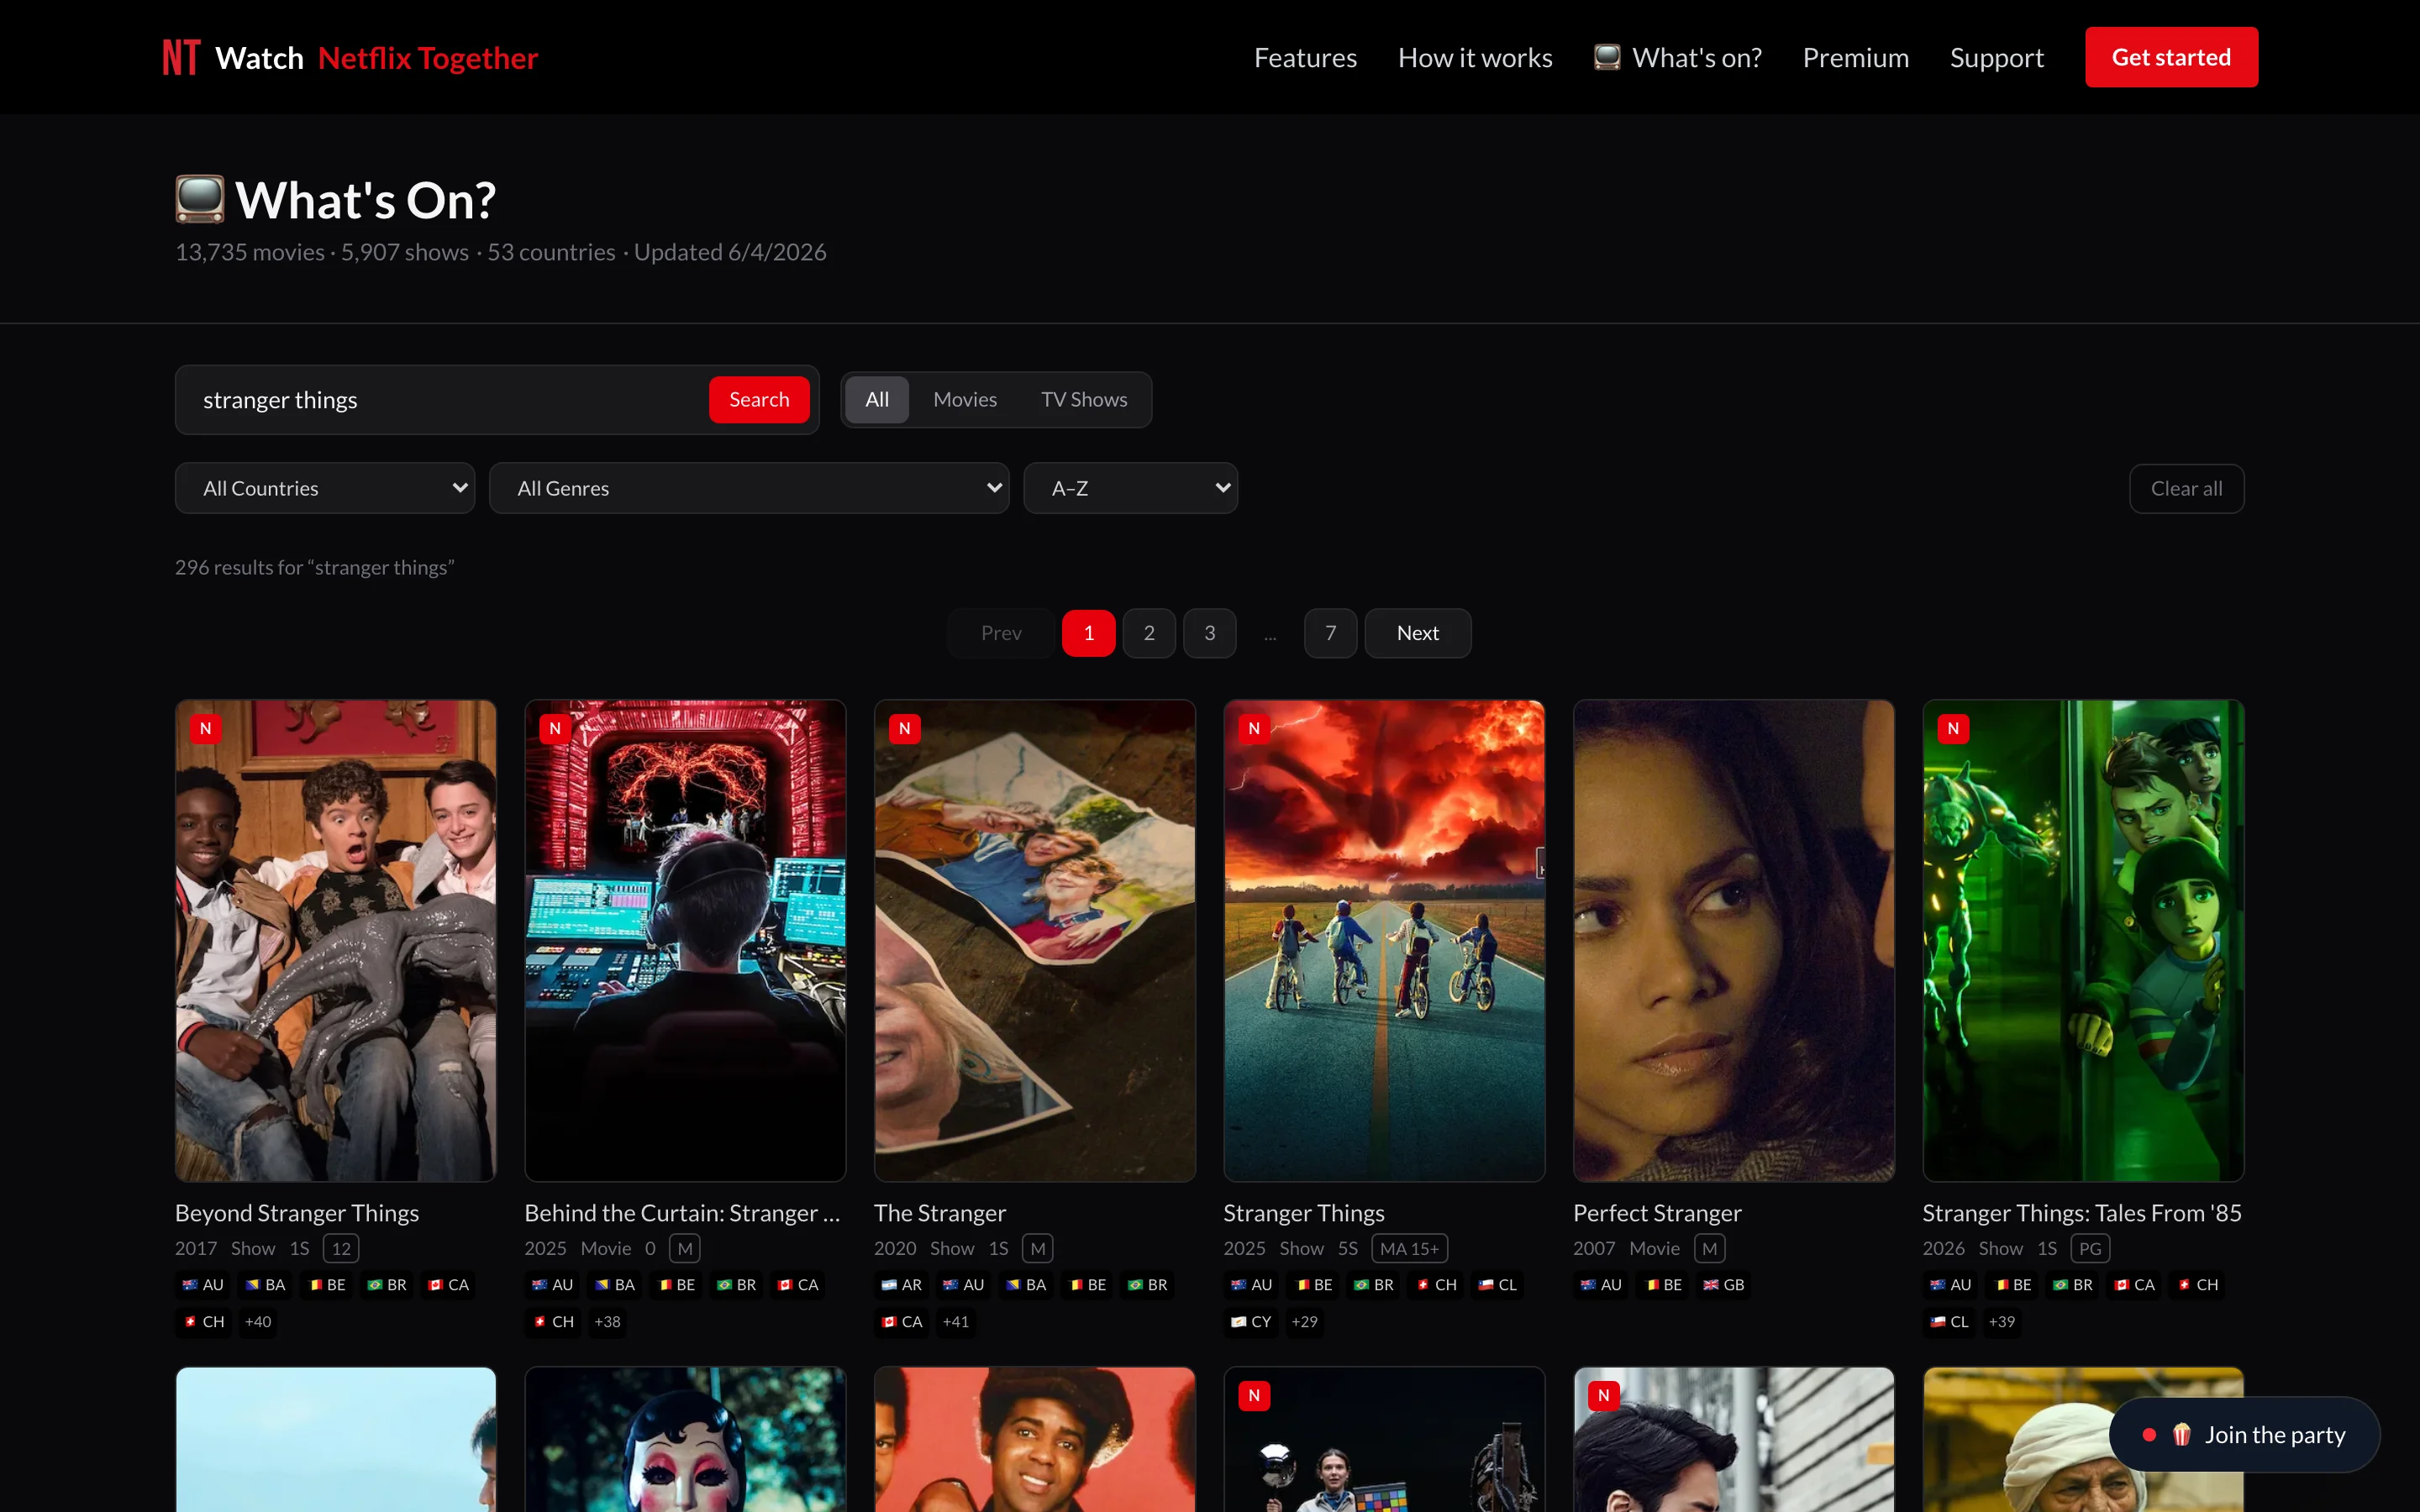The height and width of the screenshot is (1512, 2420).
Task: Click the red Search button
Action: tap(759, 400)
